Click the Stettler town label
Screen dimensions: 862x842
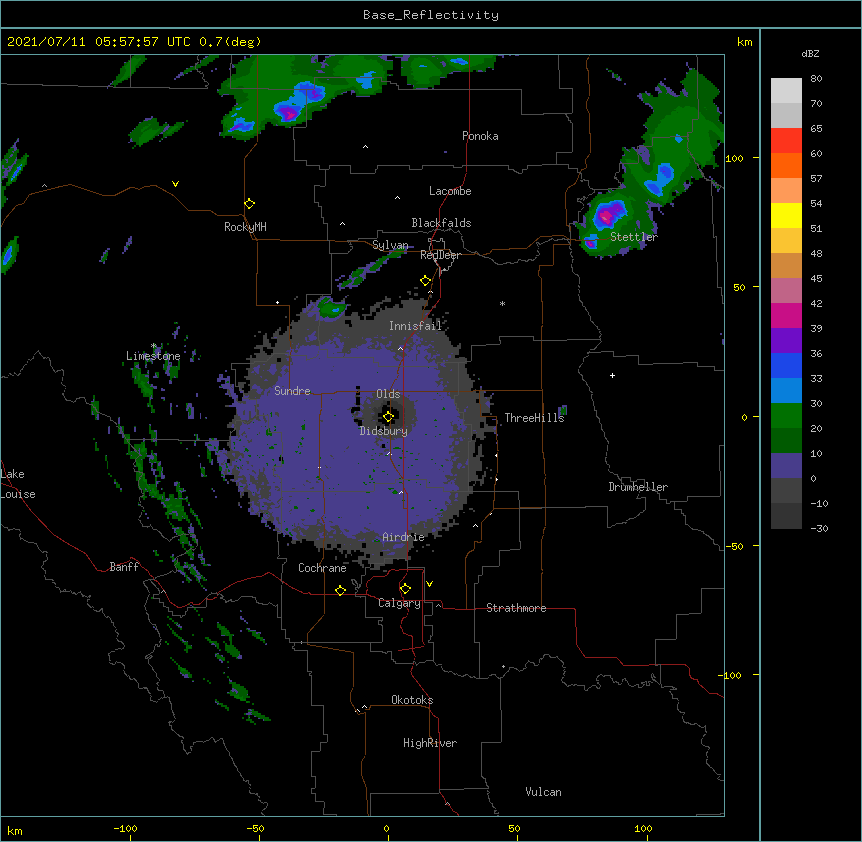pos(634,237)
